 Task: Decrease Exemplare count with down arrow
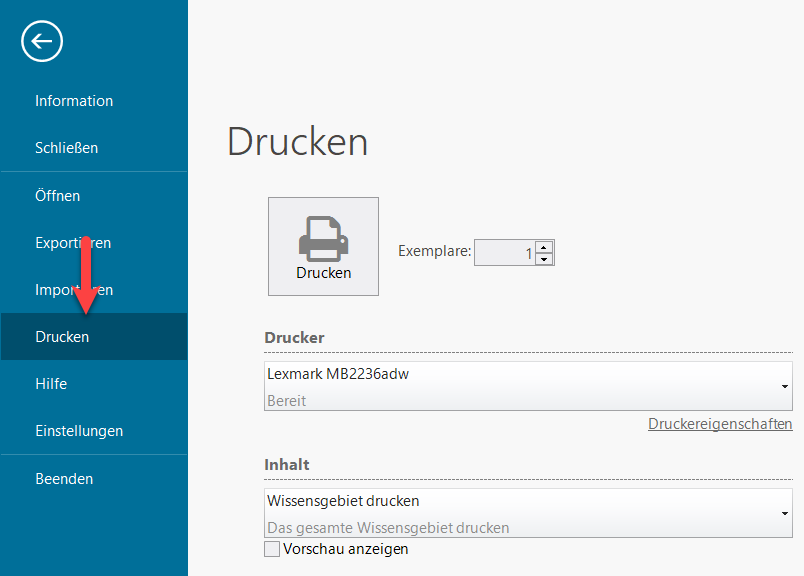544,259
